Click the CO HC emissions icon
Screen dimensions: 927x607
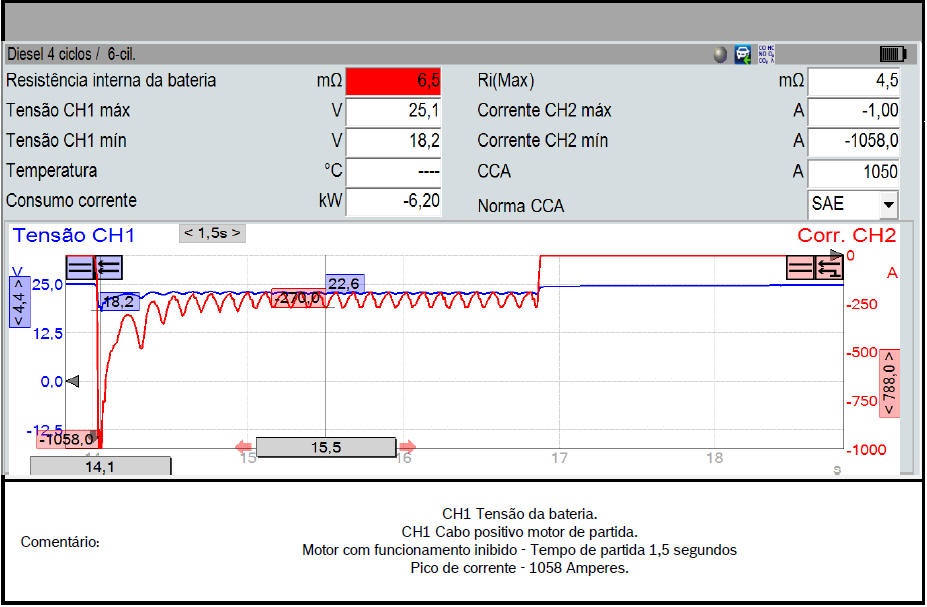tap(766, 54)
